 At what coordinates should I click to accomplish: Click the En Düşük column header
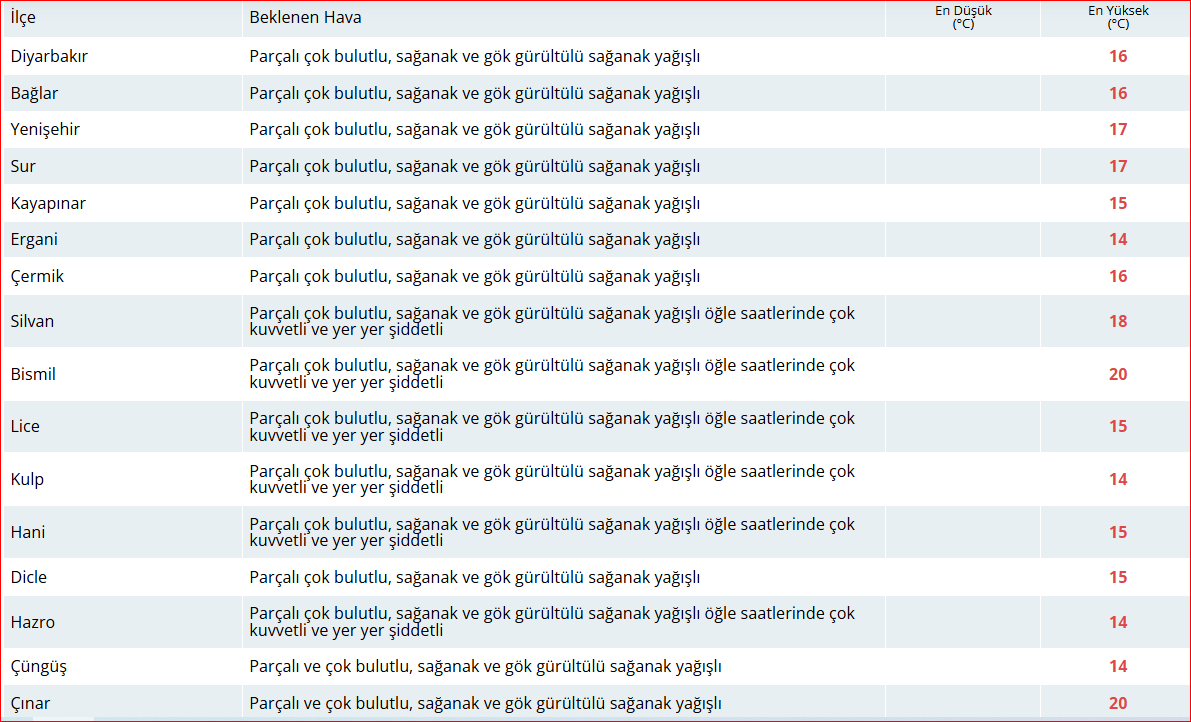click(x=961, y=18)
